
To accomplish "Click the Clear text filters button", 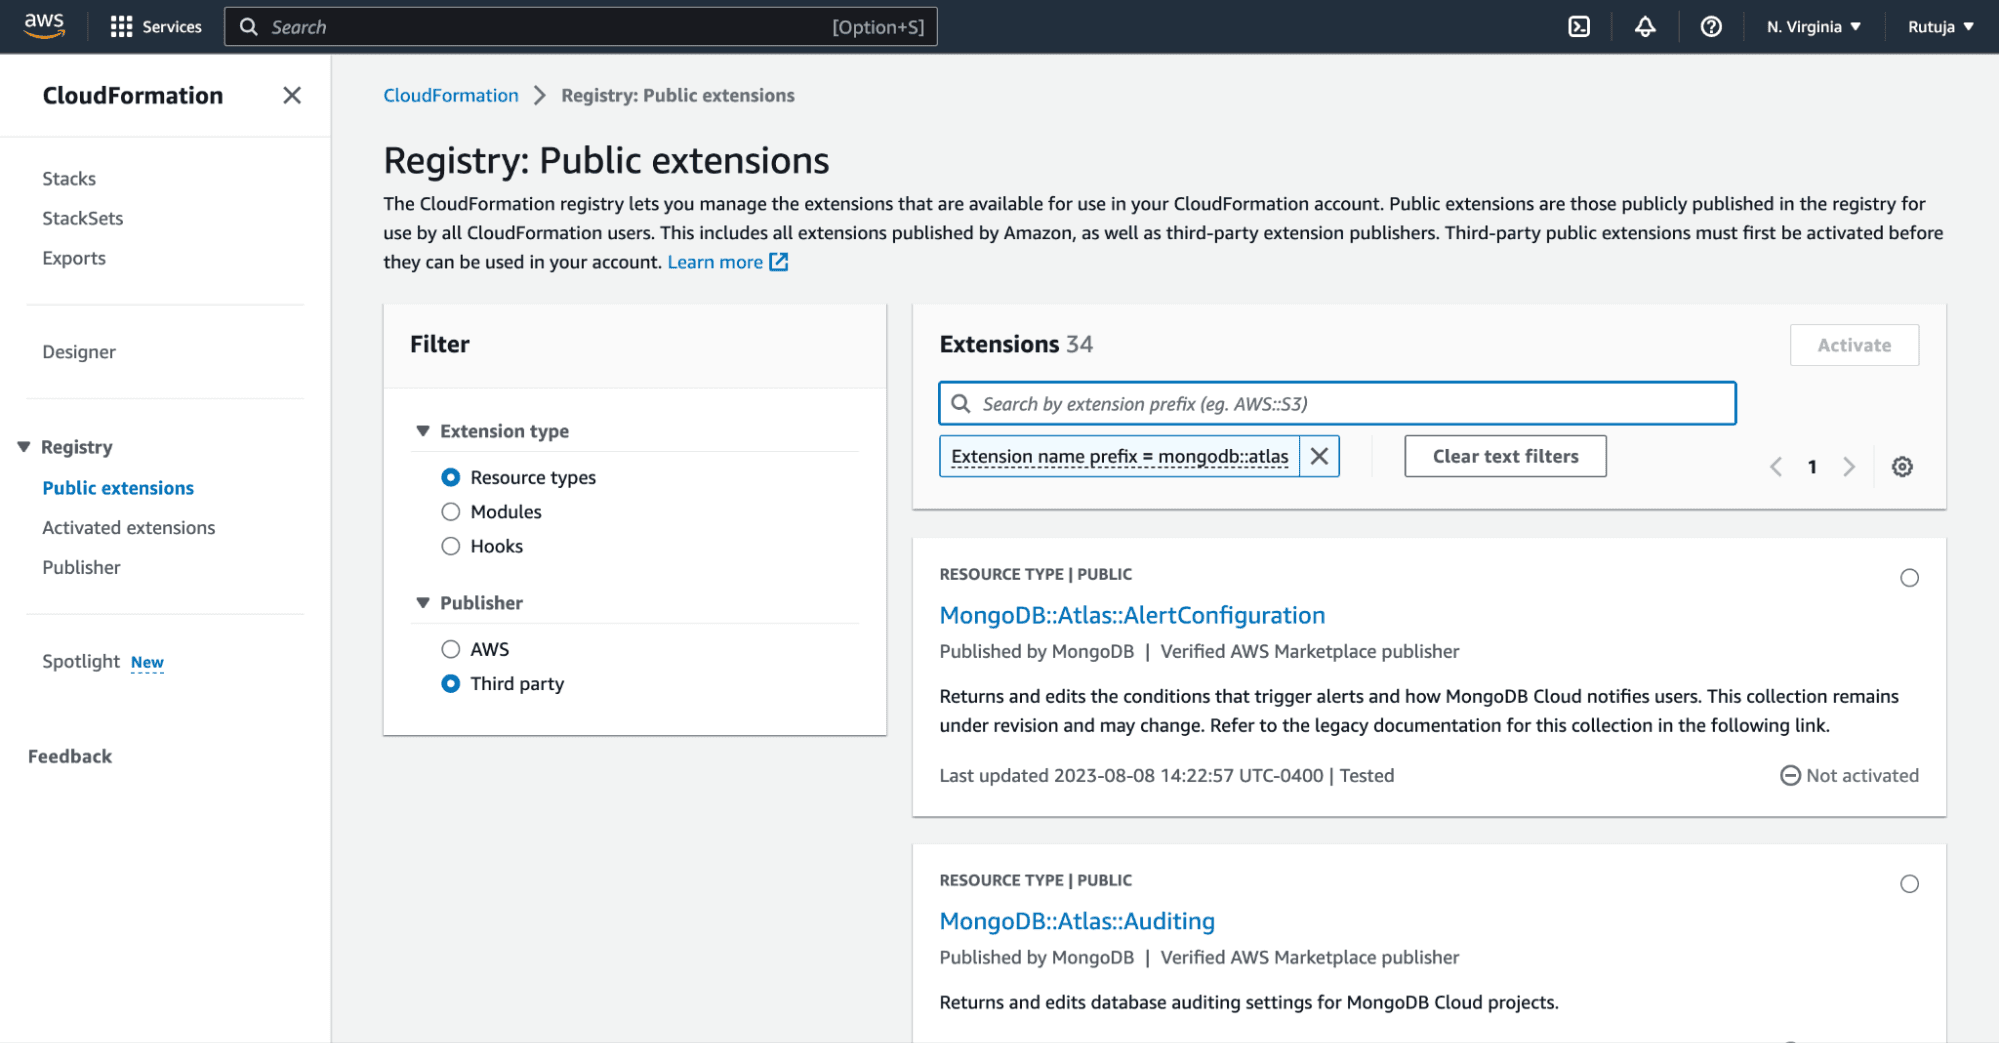I will (x=1504, y=456).
